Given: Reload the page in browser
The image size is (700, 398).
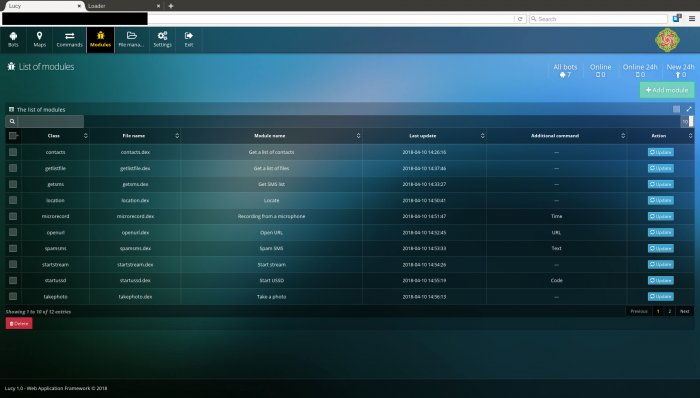Looking at the screenshot, I should (x=520, y=19).
